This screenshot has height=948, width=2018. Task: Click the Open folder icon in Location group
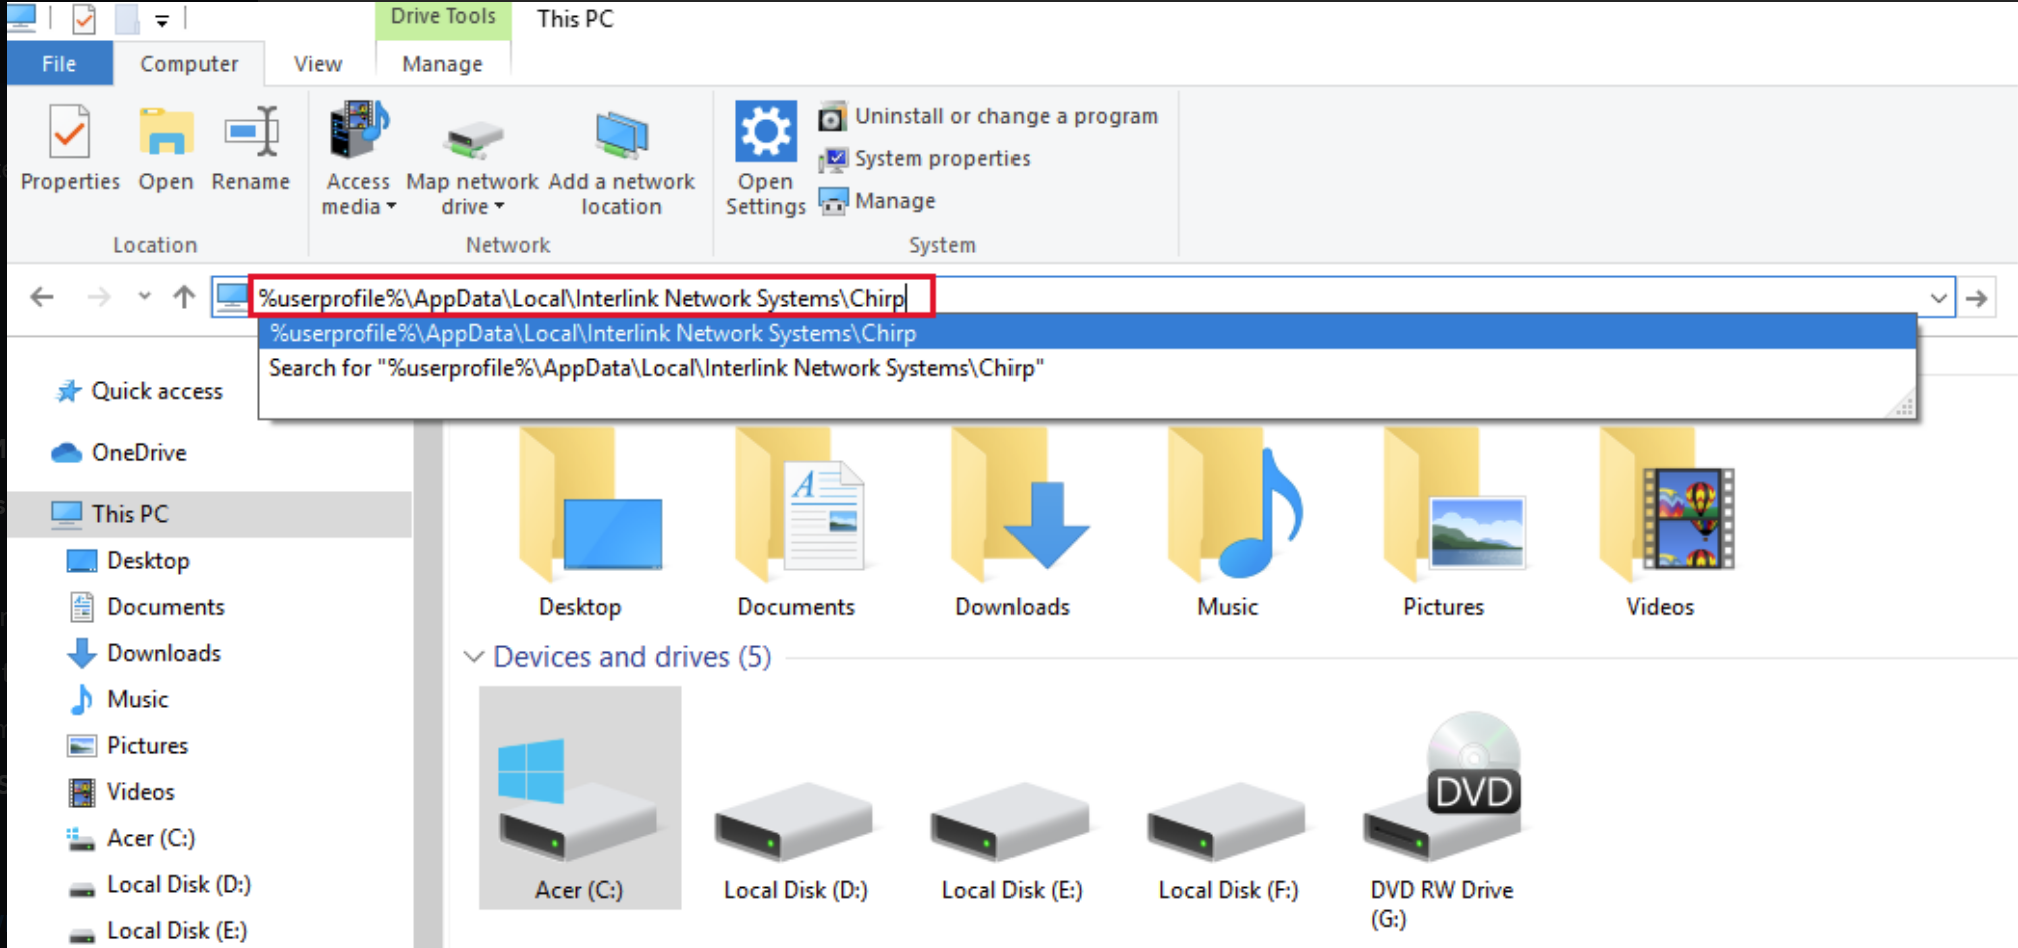(166, 133)
